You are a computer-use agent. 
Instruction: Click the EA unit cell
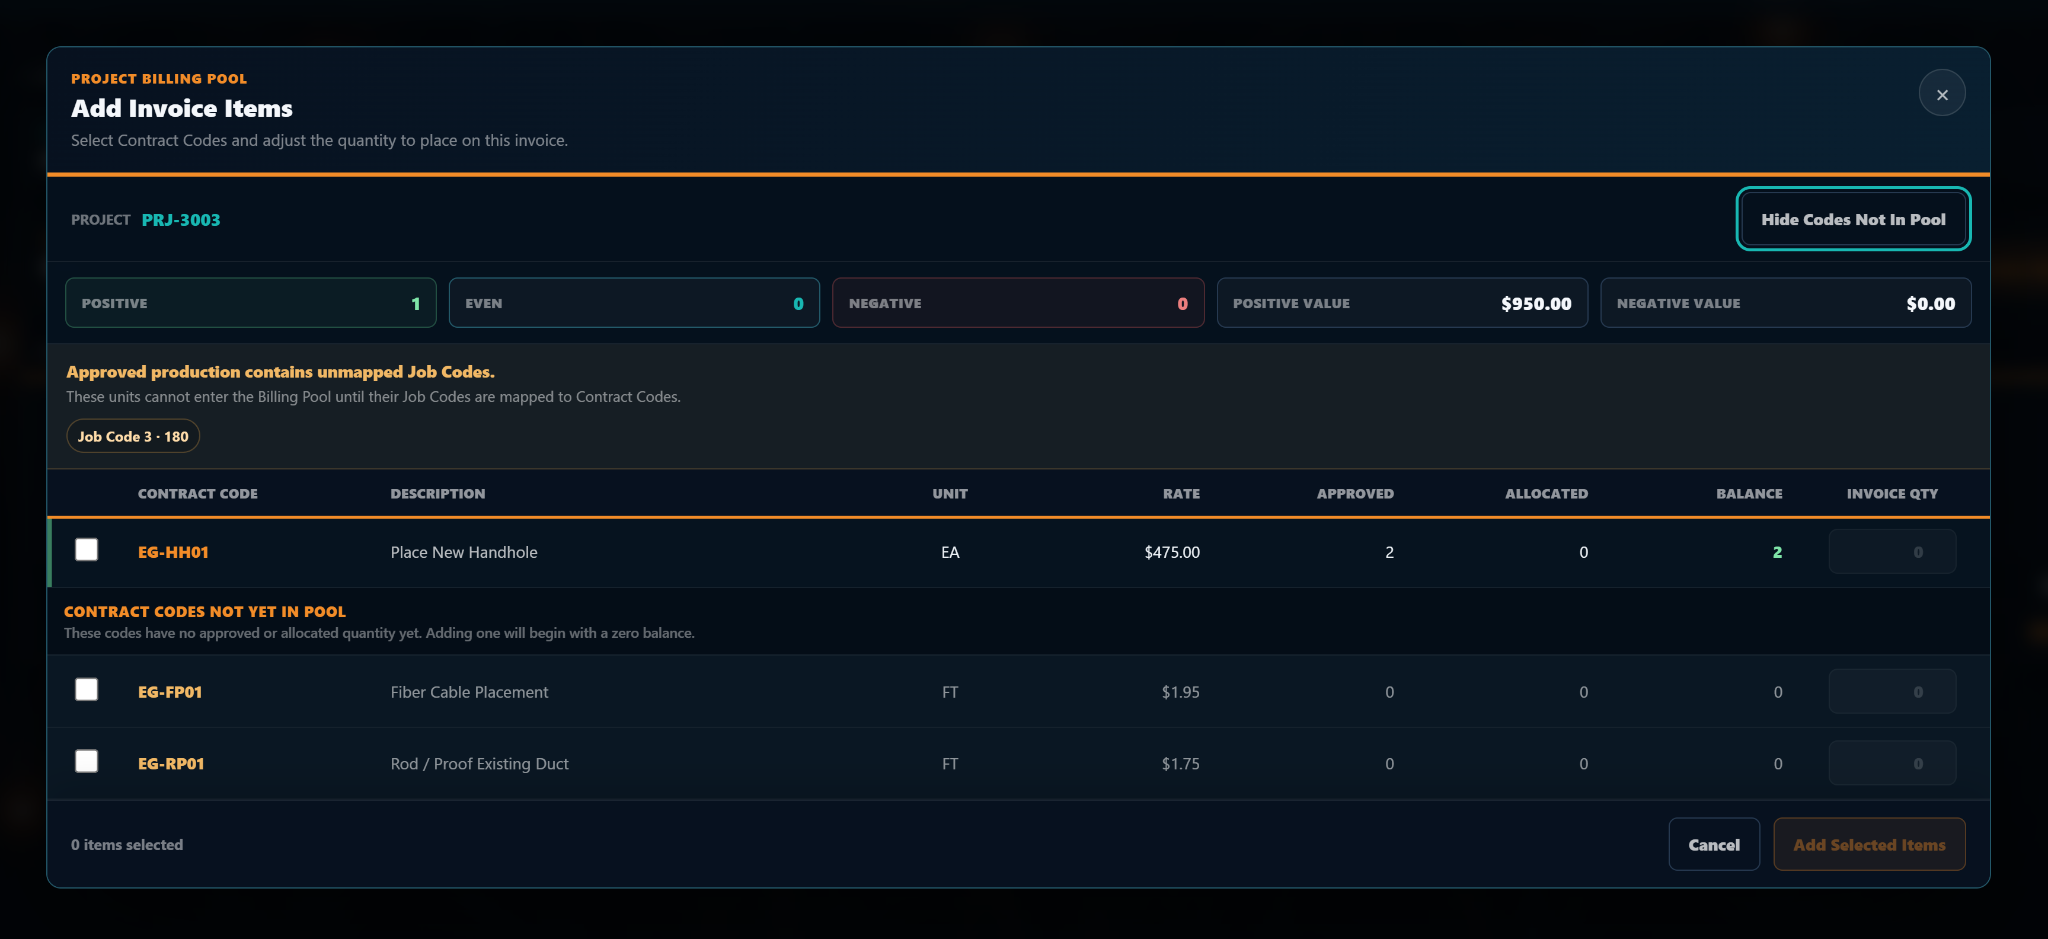click(x=950, y=552)
